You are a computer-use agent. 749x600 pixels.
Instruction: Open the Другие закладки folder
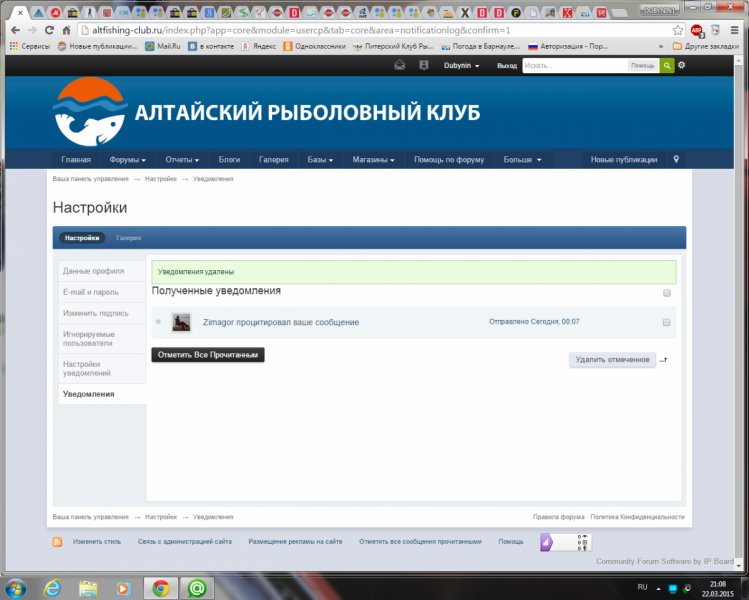(x=706, y=46)
